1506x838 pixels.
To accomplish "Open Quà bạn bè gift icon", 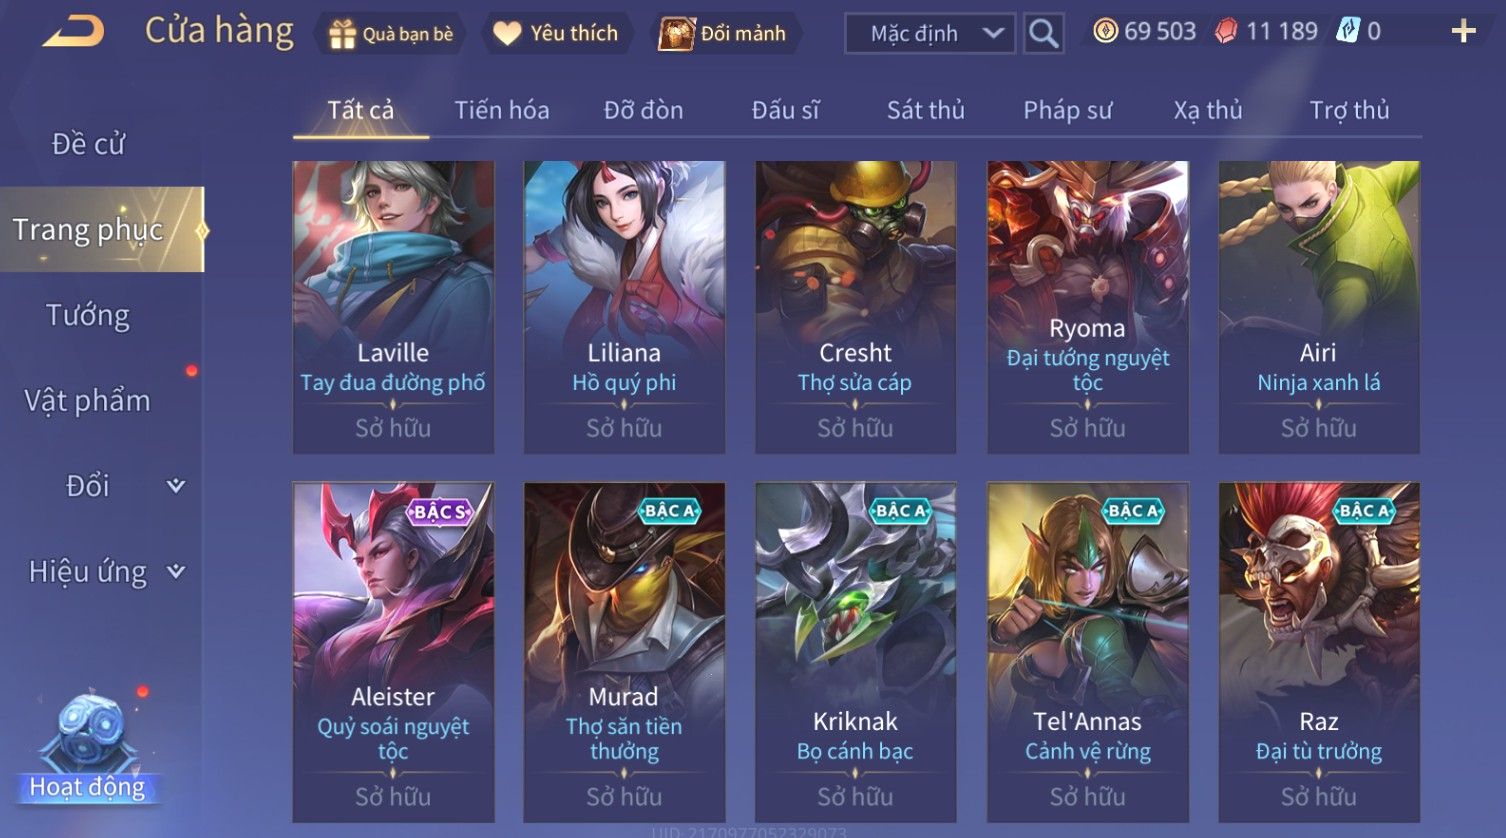I will (342, 34).
